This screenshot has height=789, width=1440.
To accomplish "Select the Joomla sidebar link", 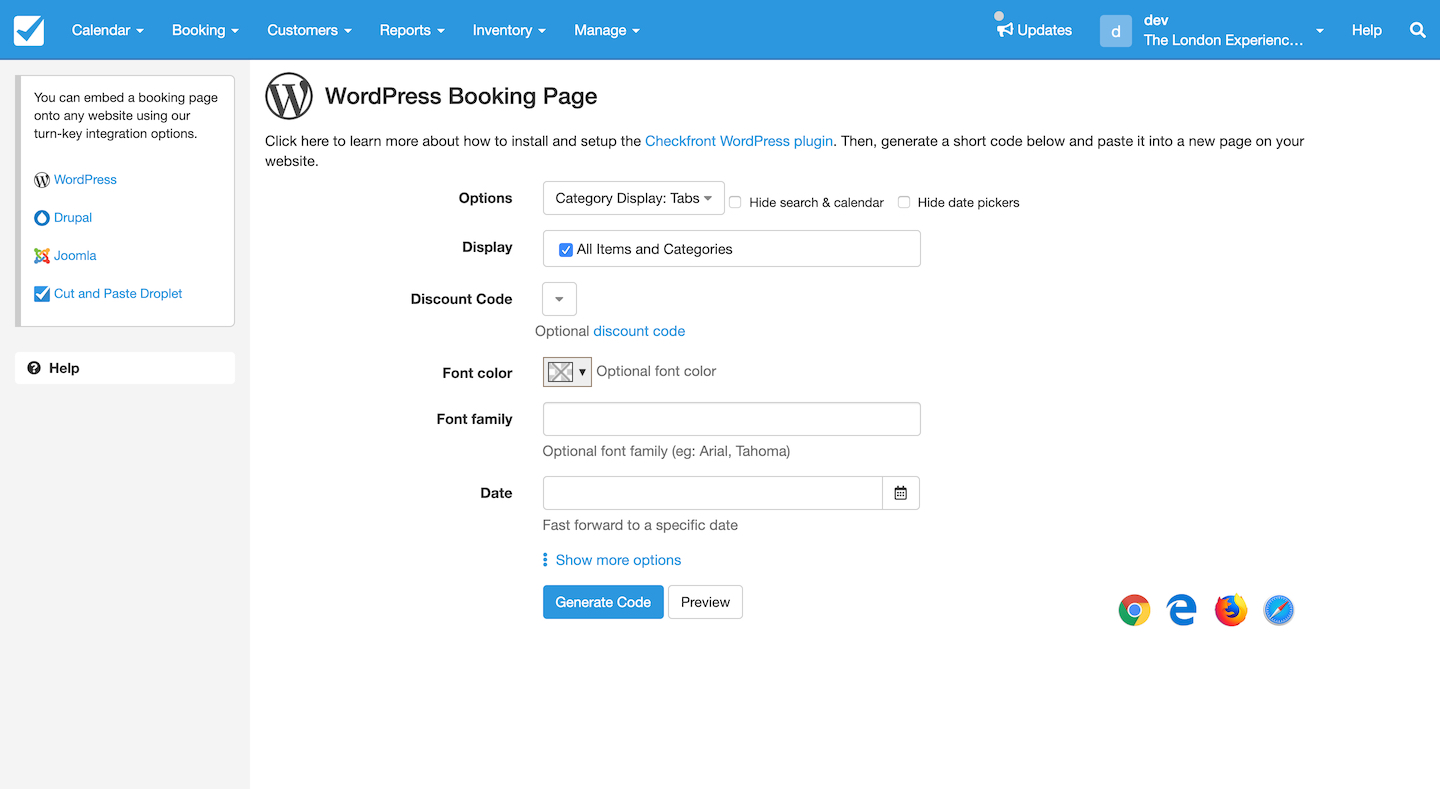I will click(x=75, y=256).
